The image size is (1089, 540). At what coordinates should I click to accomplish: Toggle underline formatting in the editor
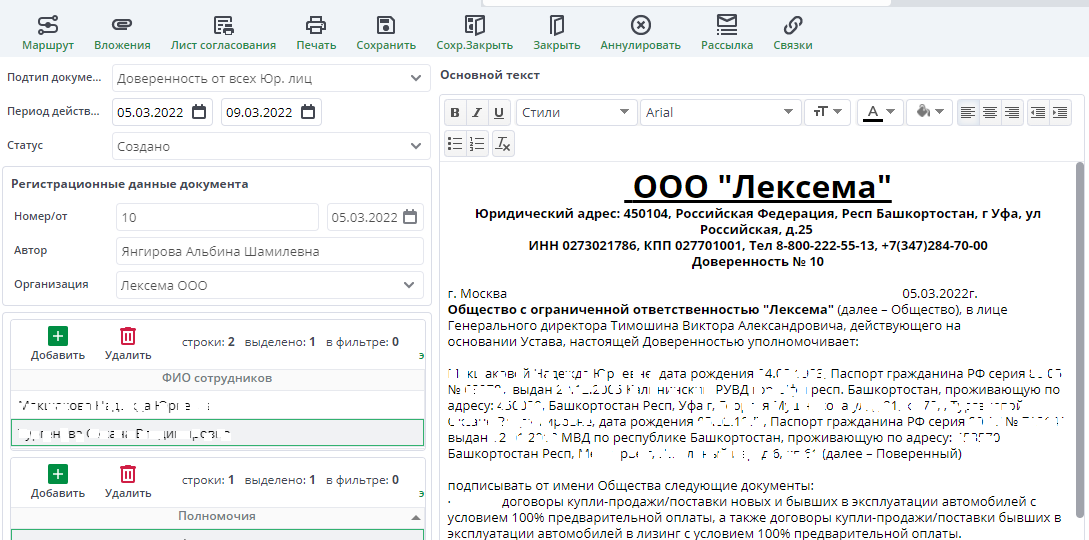click(499, 112)
